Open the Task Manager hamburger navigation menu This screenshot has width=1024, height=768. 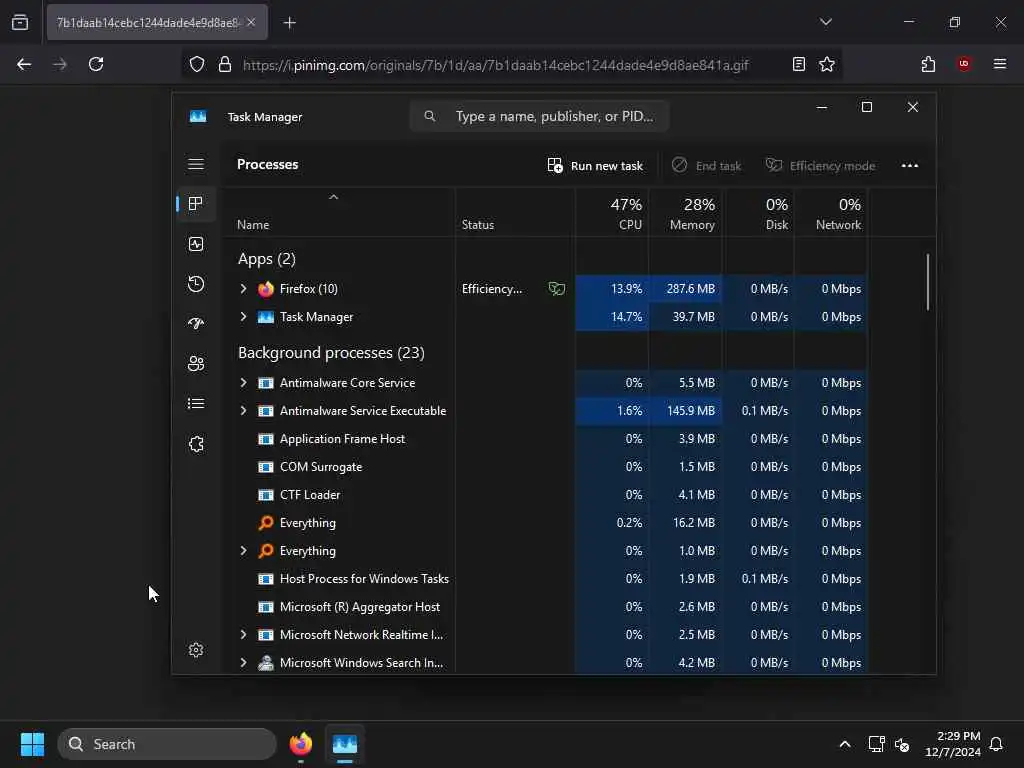[x=196, y=164]
